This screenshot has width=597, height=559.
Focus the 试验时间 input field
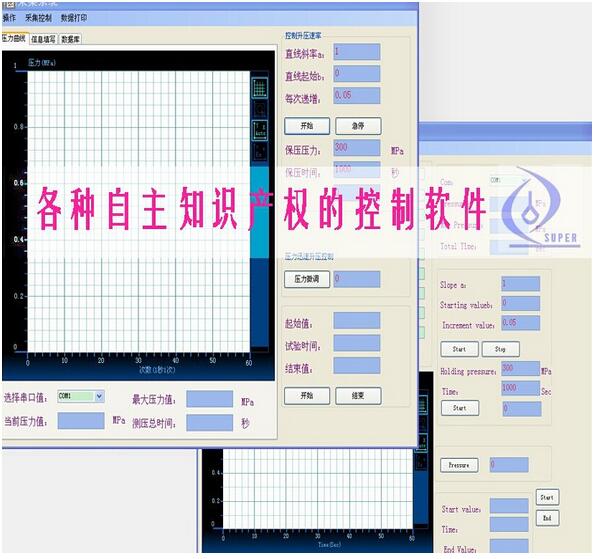357,343
